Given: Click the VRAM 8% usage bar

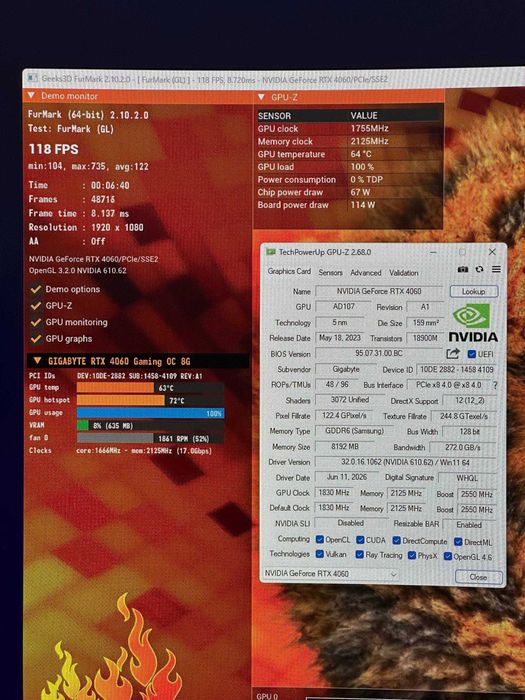Looking at the screenshot, I should (150, 425).
